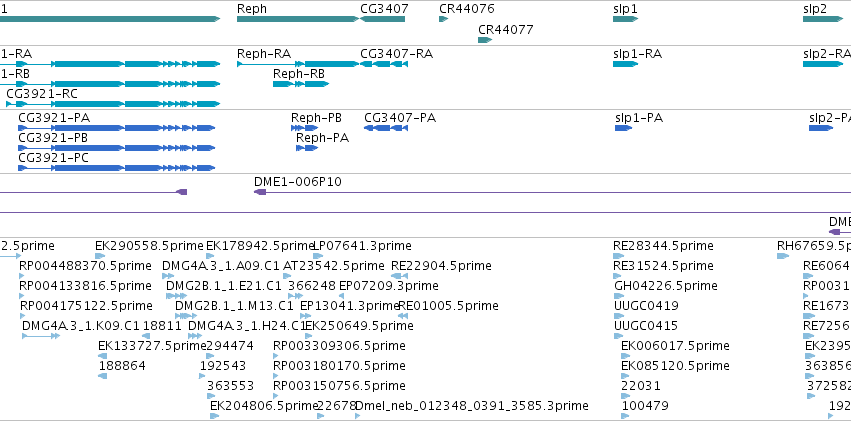
Task: Select EP07209.3prime entry
Action: [389, 285]
